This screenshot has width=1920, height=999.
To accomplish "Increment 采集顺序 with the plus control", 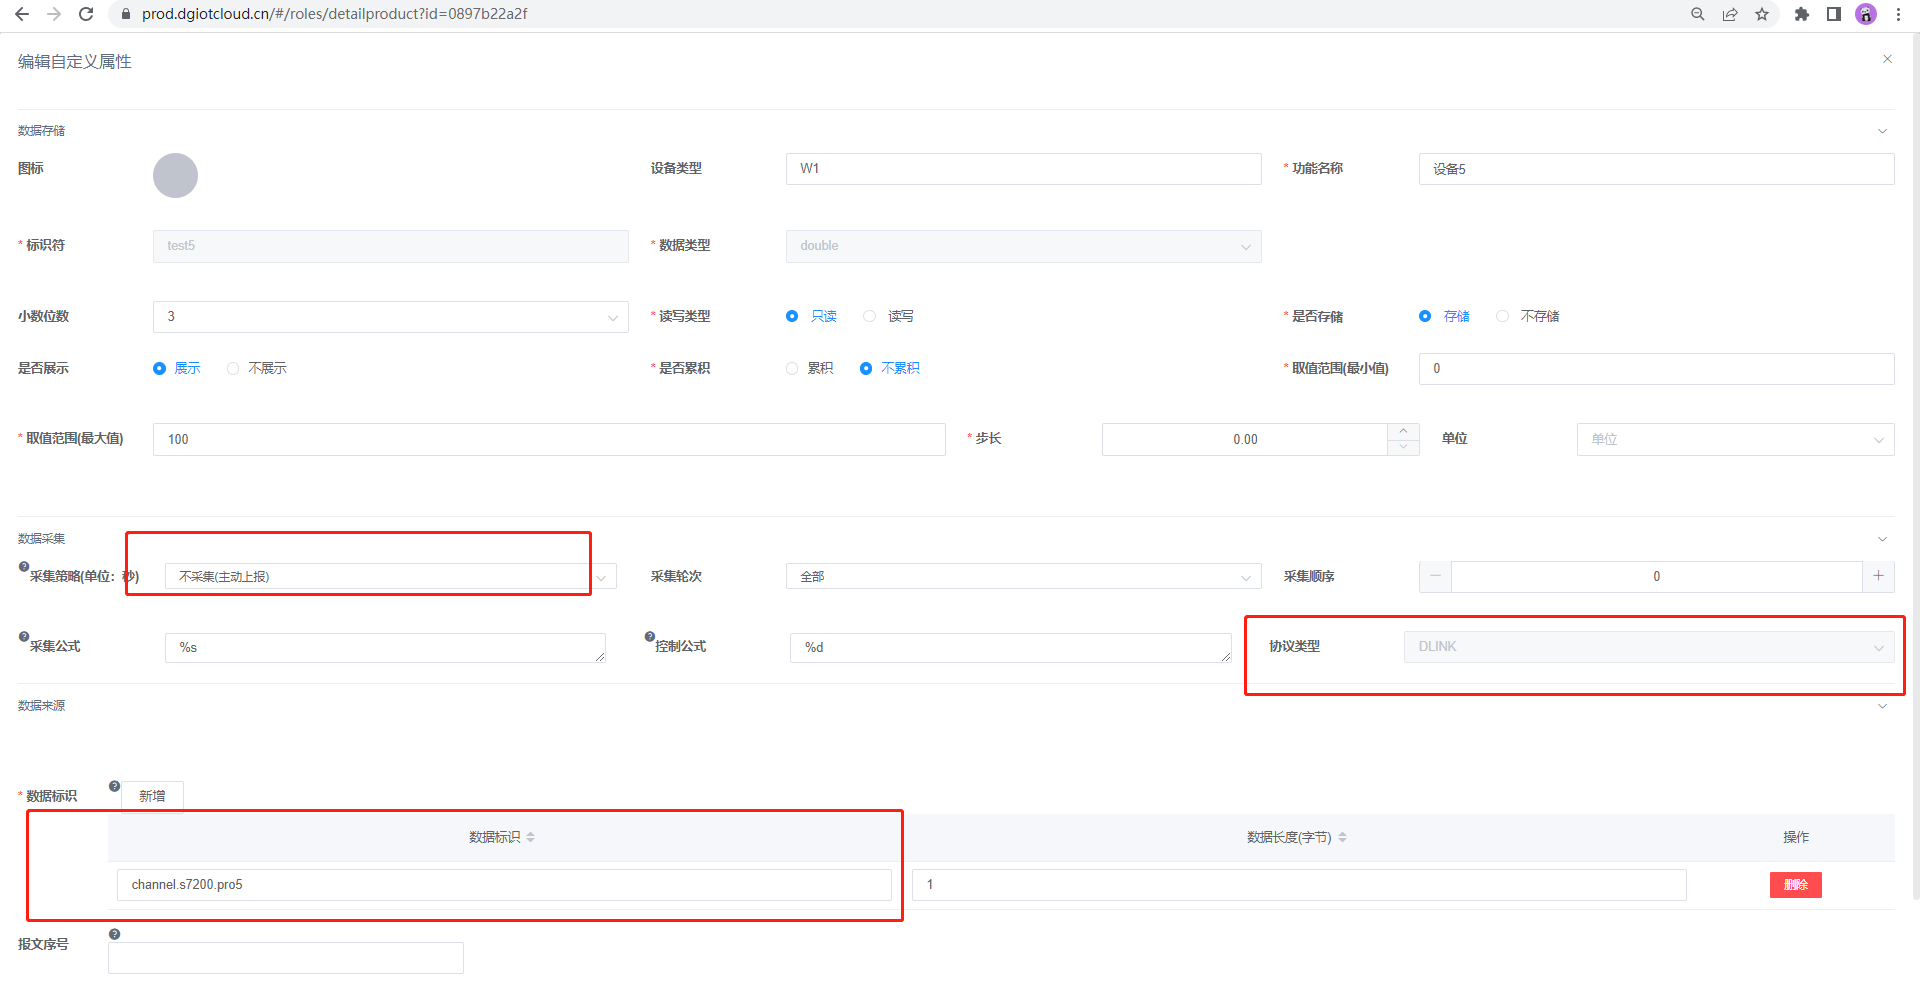I will 1879,577.
